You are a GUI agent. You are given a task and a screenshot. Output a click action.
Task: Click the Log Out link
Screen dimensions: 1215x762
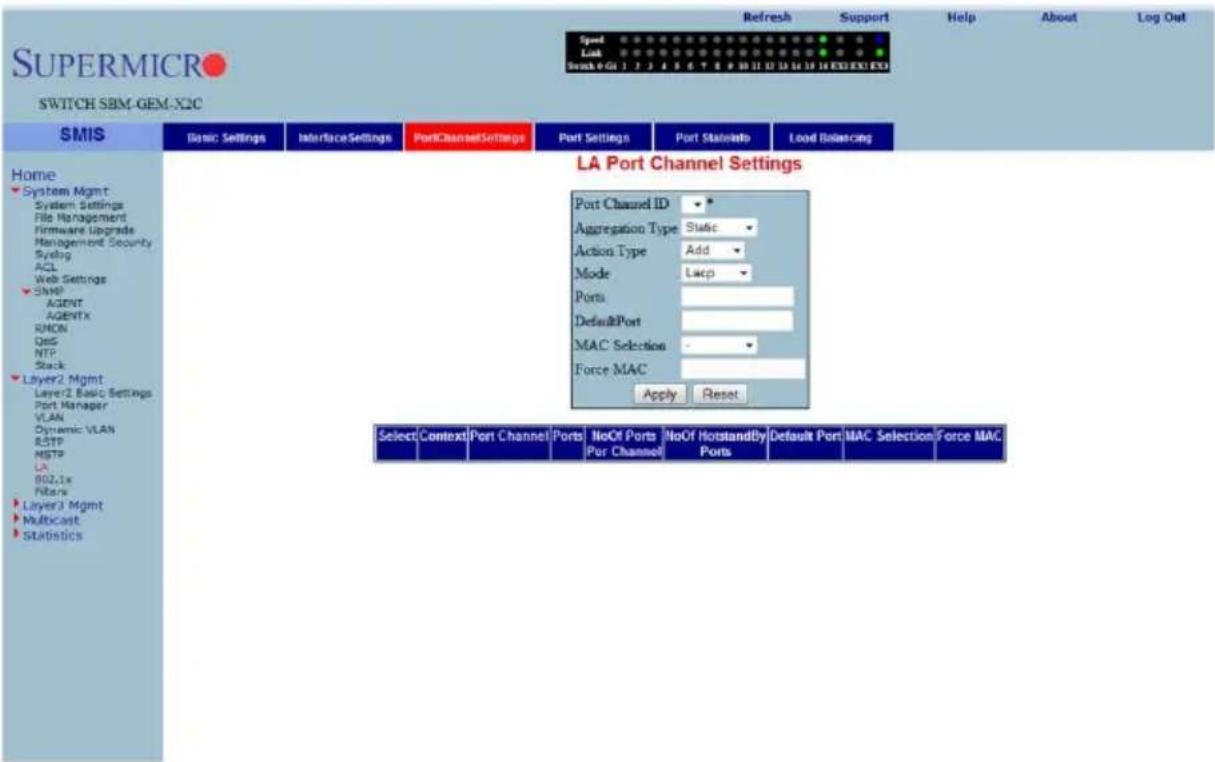point(1160,17)
